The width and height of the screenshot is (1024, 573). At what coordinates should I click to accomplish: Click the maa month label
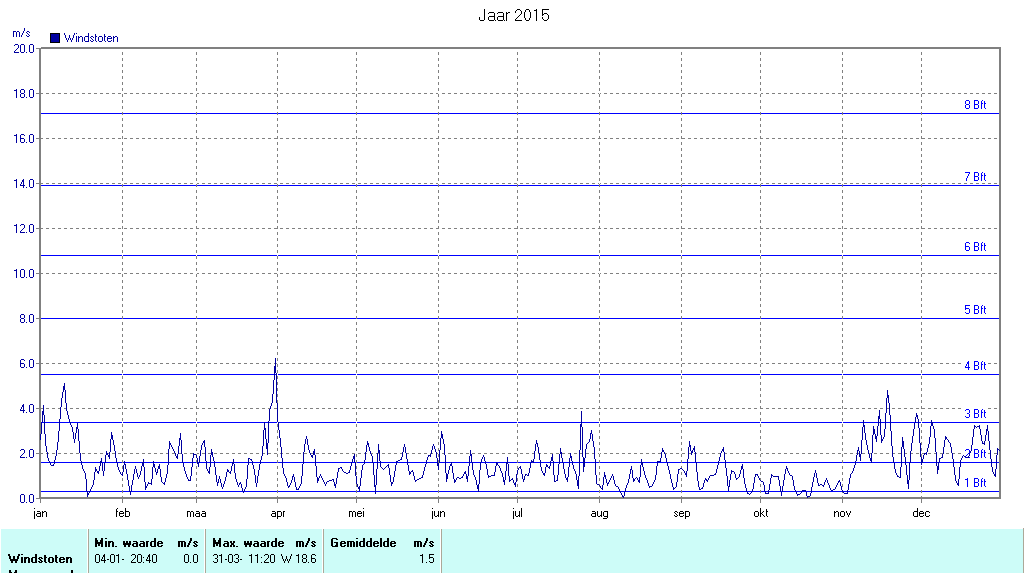click(196, 513)
